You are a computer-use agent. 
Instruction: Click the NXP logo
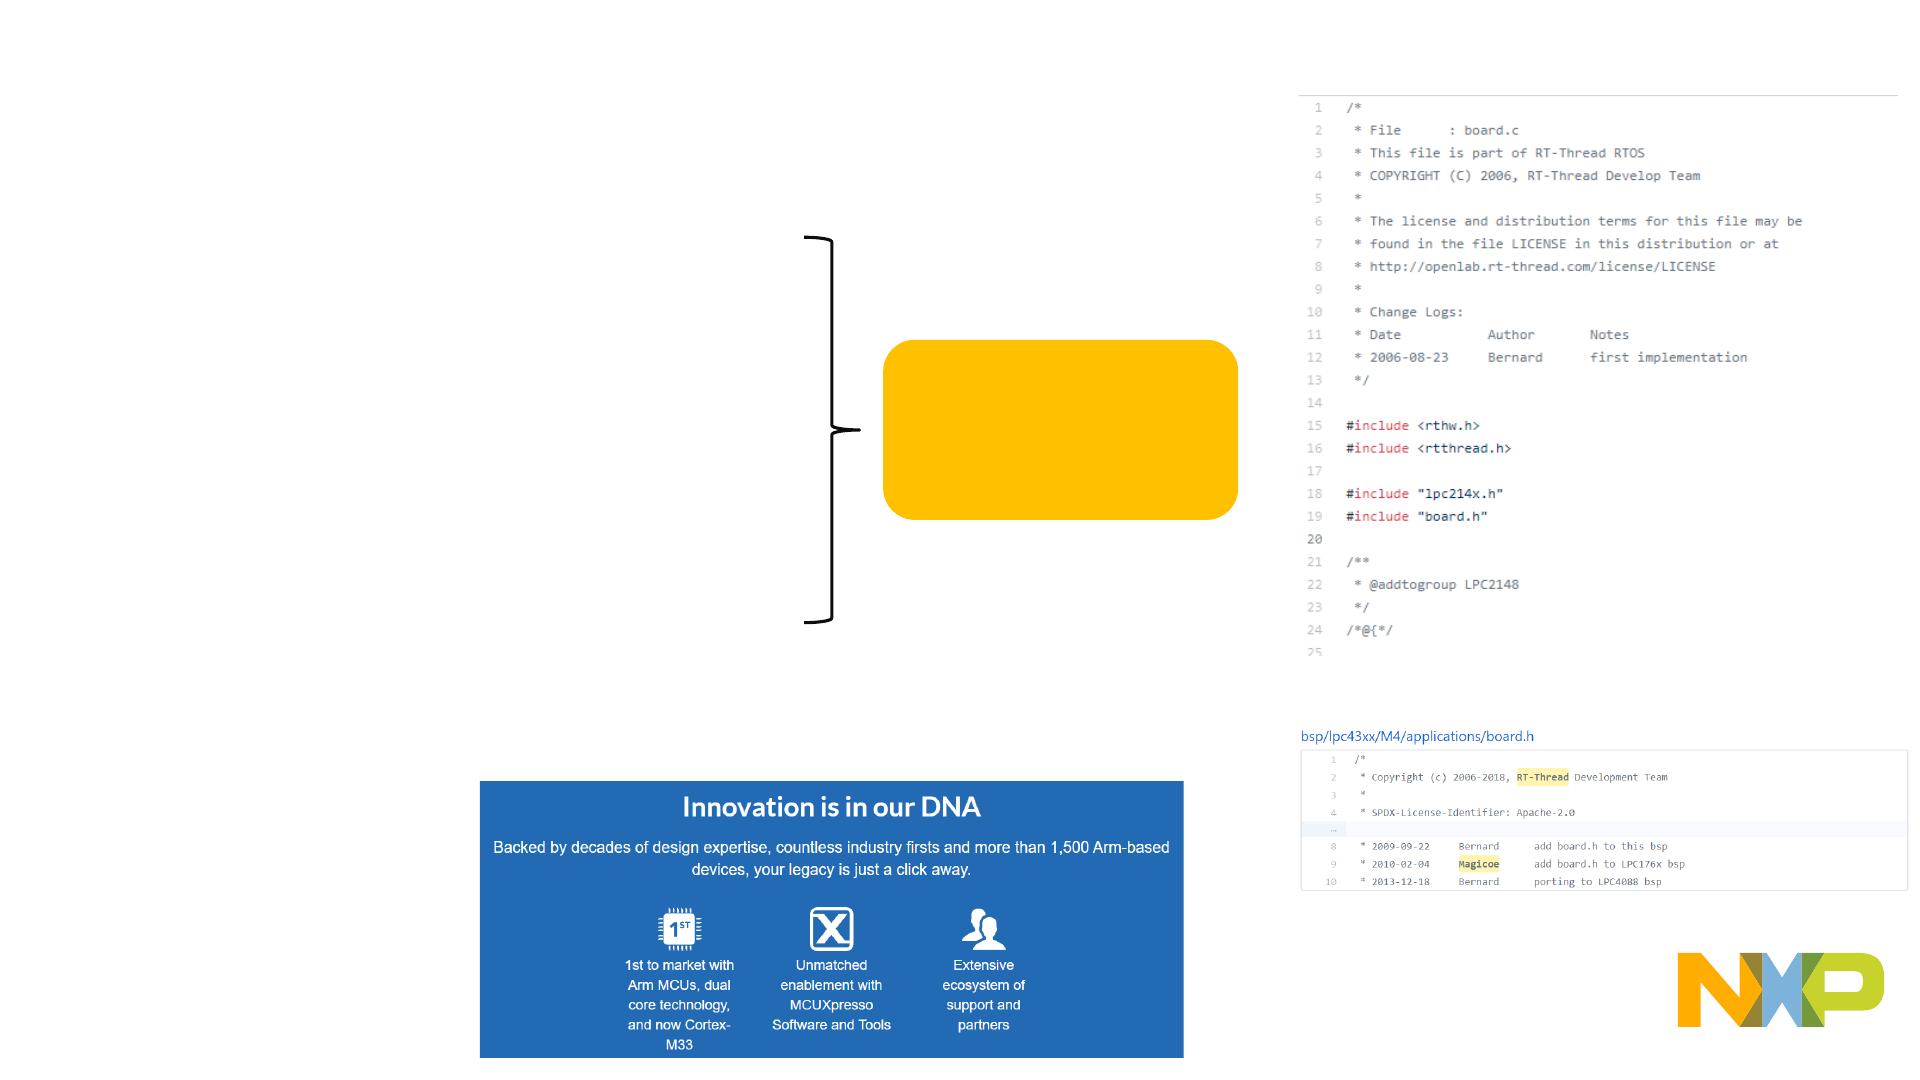click(1780, 990)
